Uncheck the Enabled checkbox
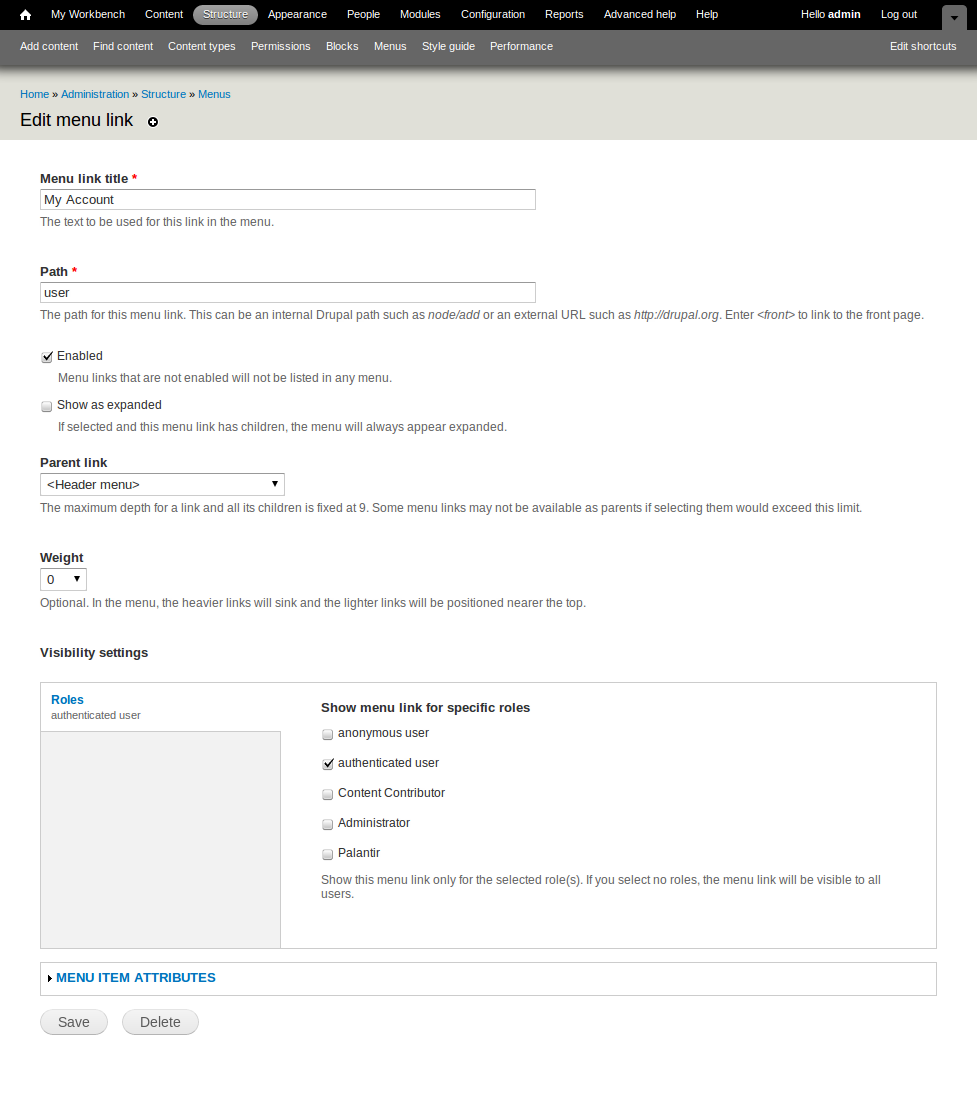 pos(47,357)
